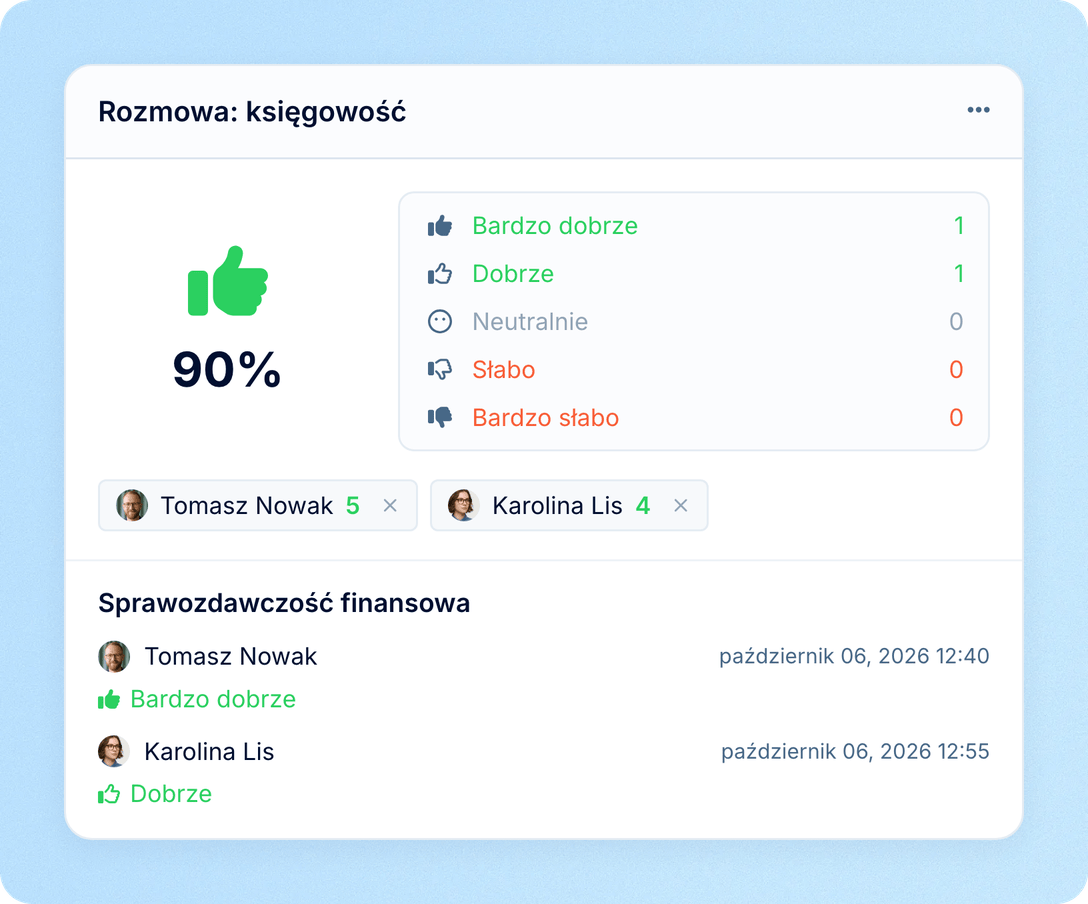Click the Dobrze count value 1
This screenshot has width=1088, height=904.
click(x=959, y=273)
